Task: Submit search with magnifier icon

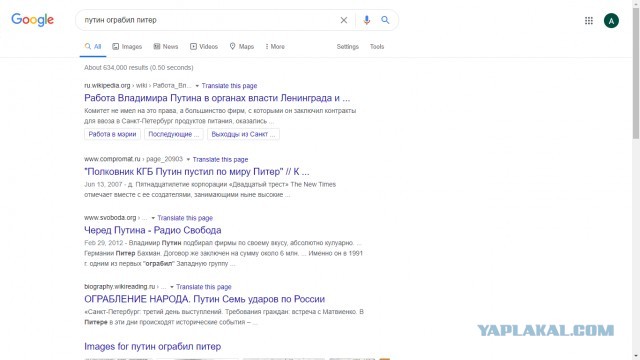Action: [385, 20]
